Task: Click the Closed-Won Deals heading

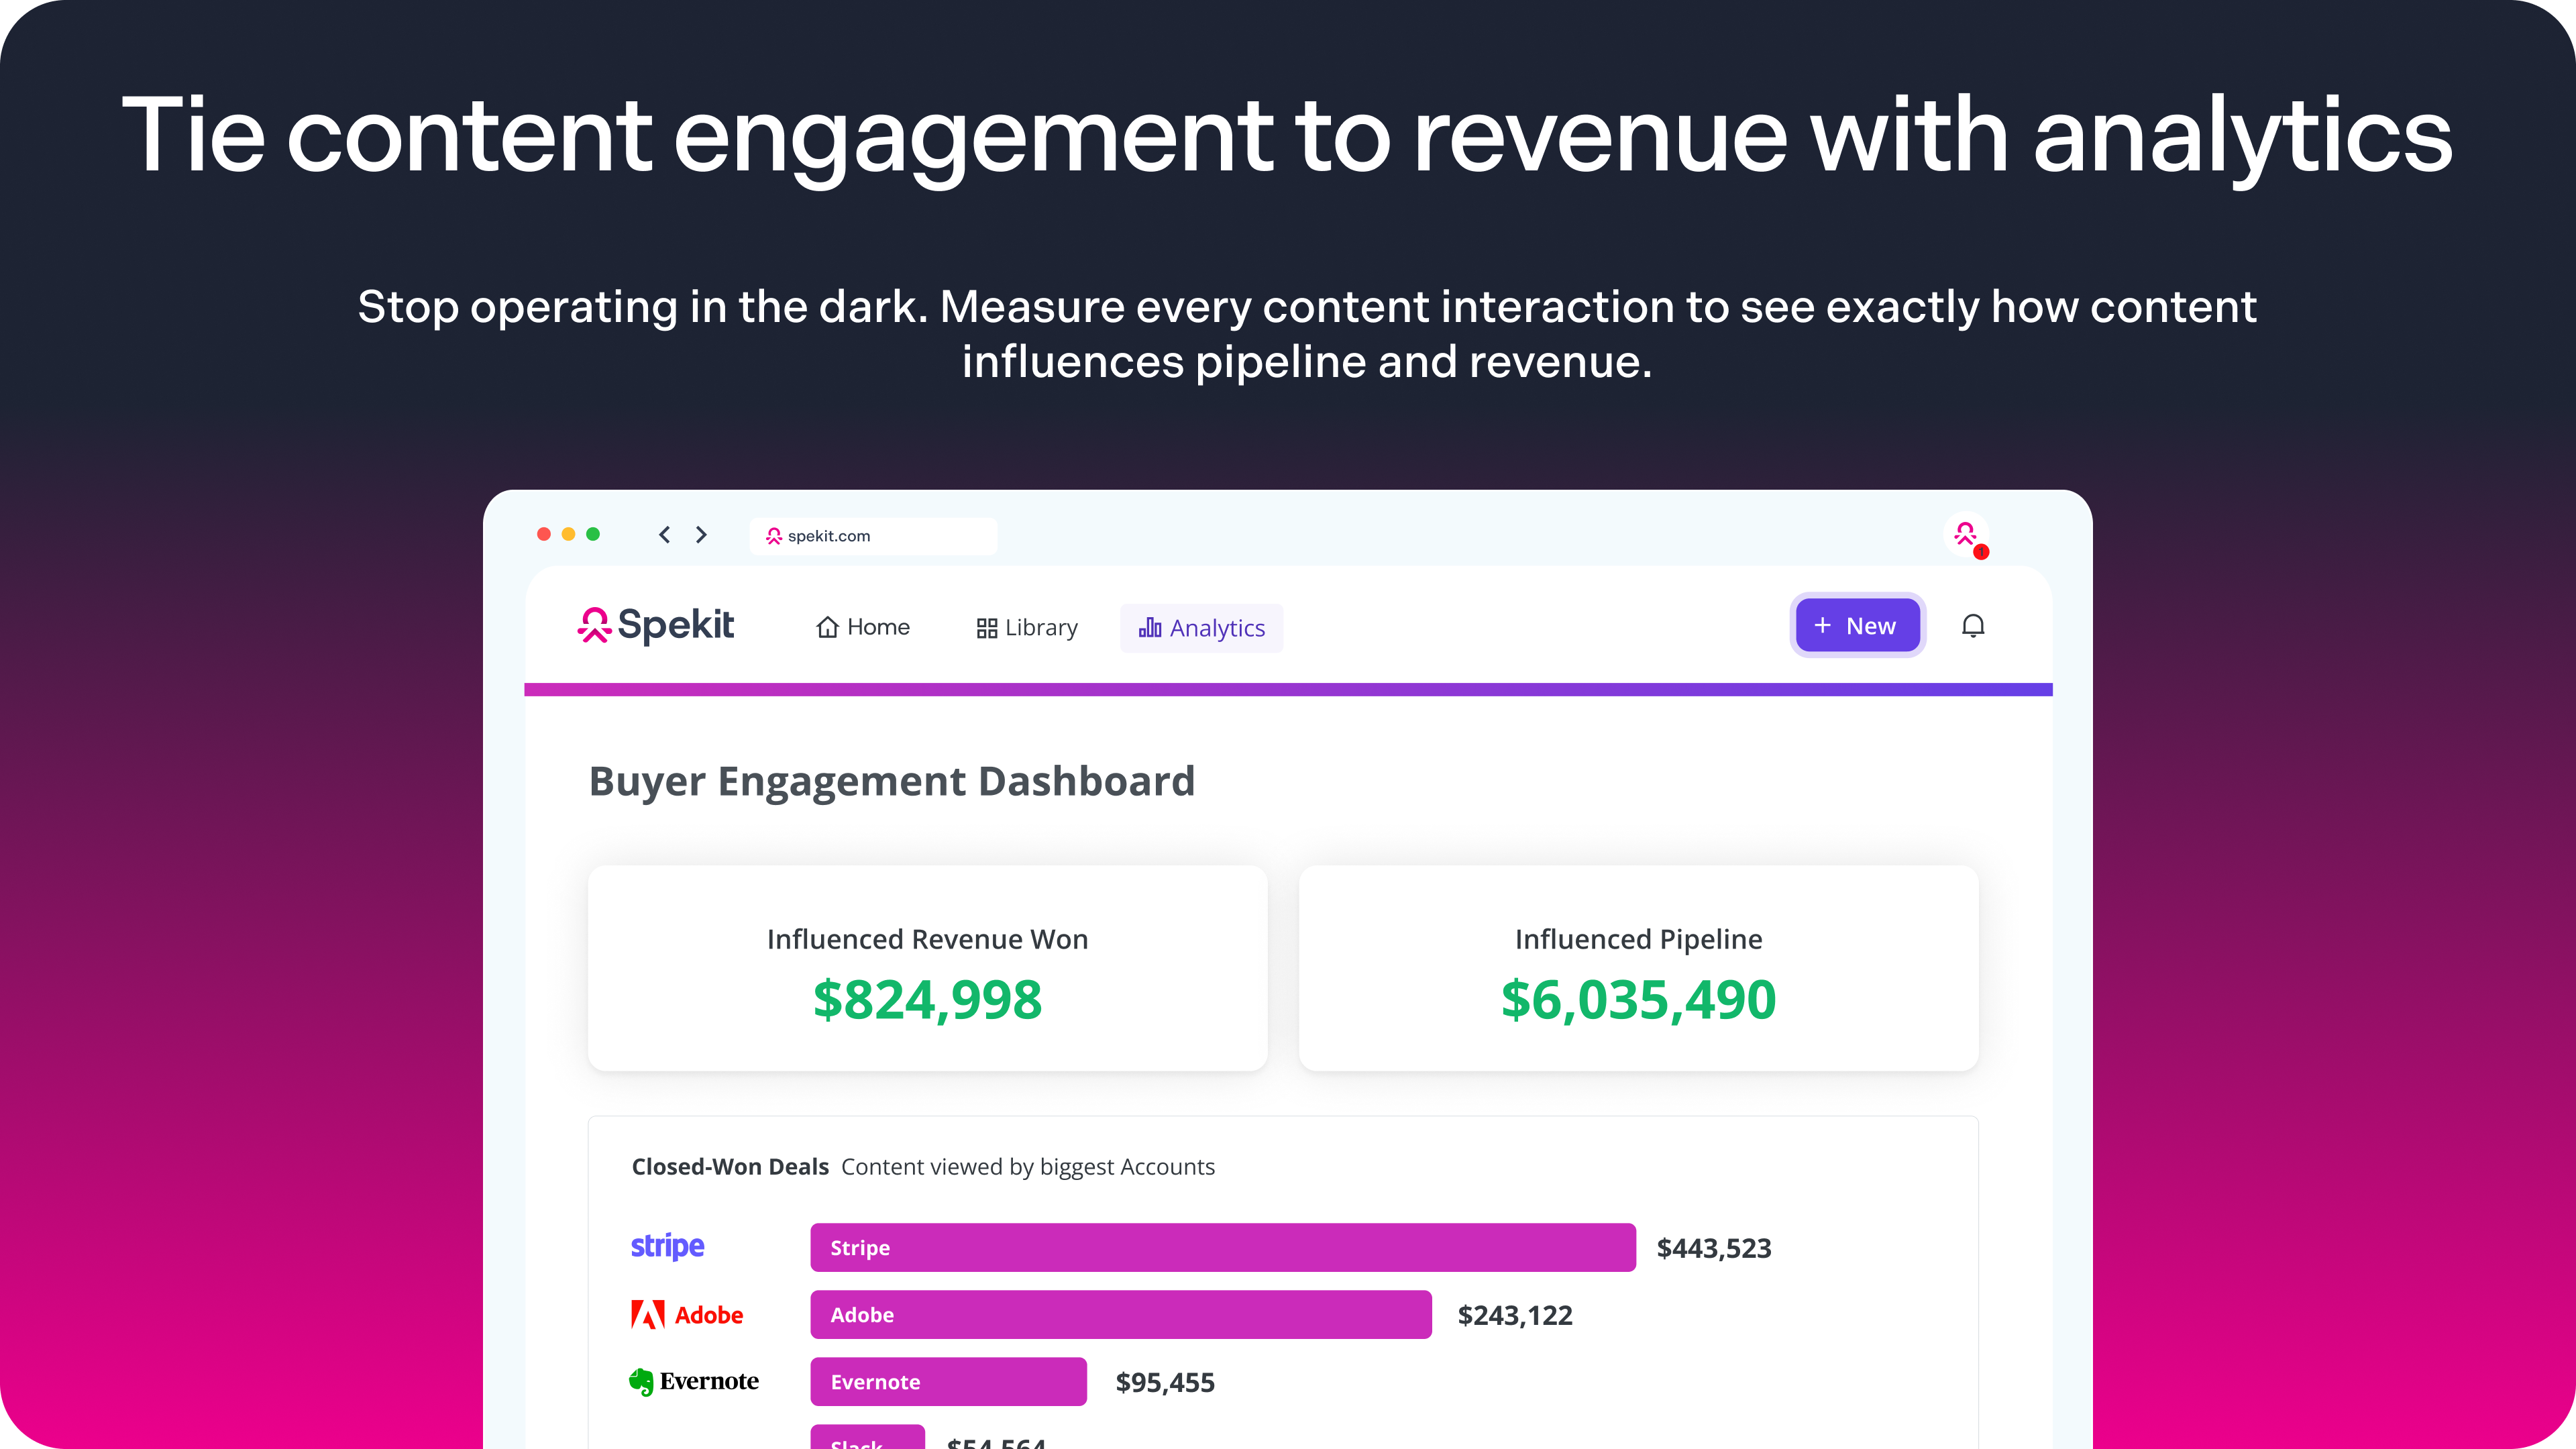Action: pyautogui.click(x=730, y=1167)
